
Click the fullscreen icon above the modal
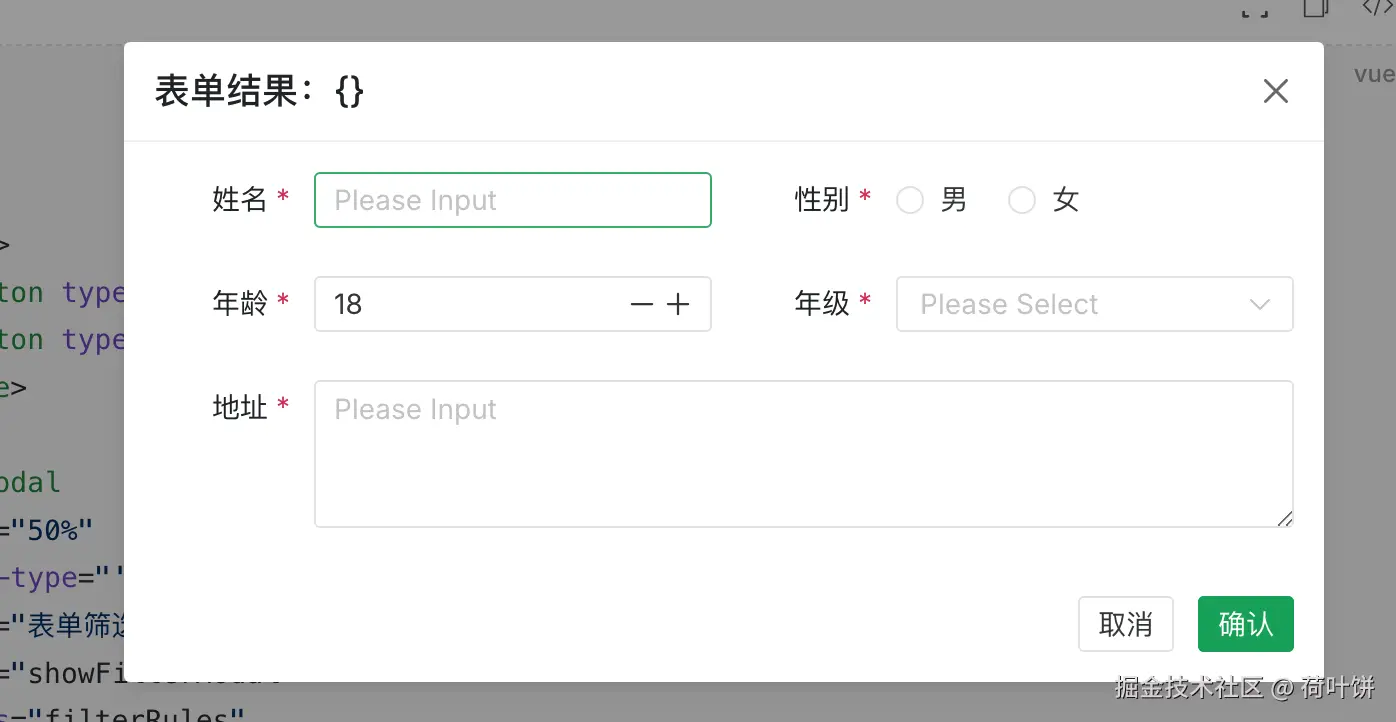click(1254, 9)
